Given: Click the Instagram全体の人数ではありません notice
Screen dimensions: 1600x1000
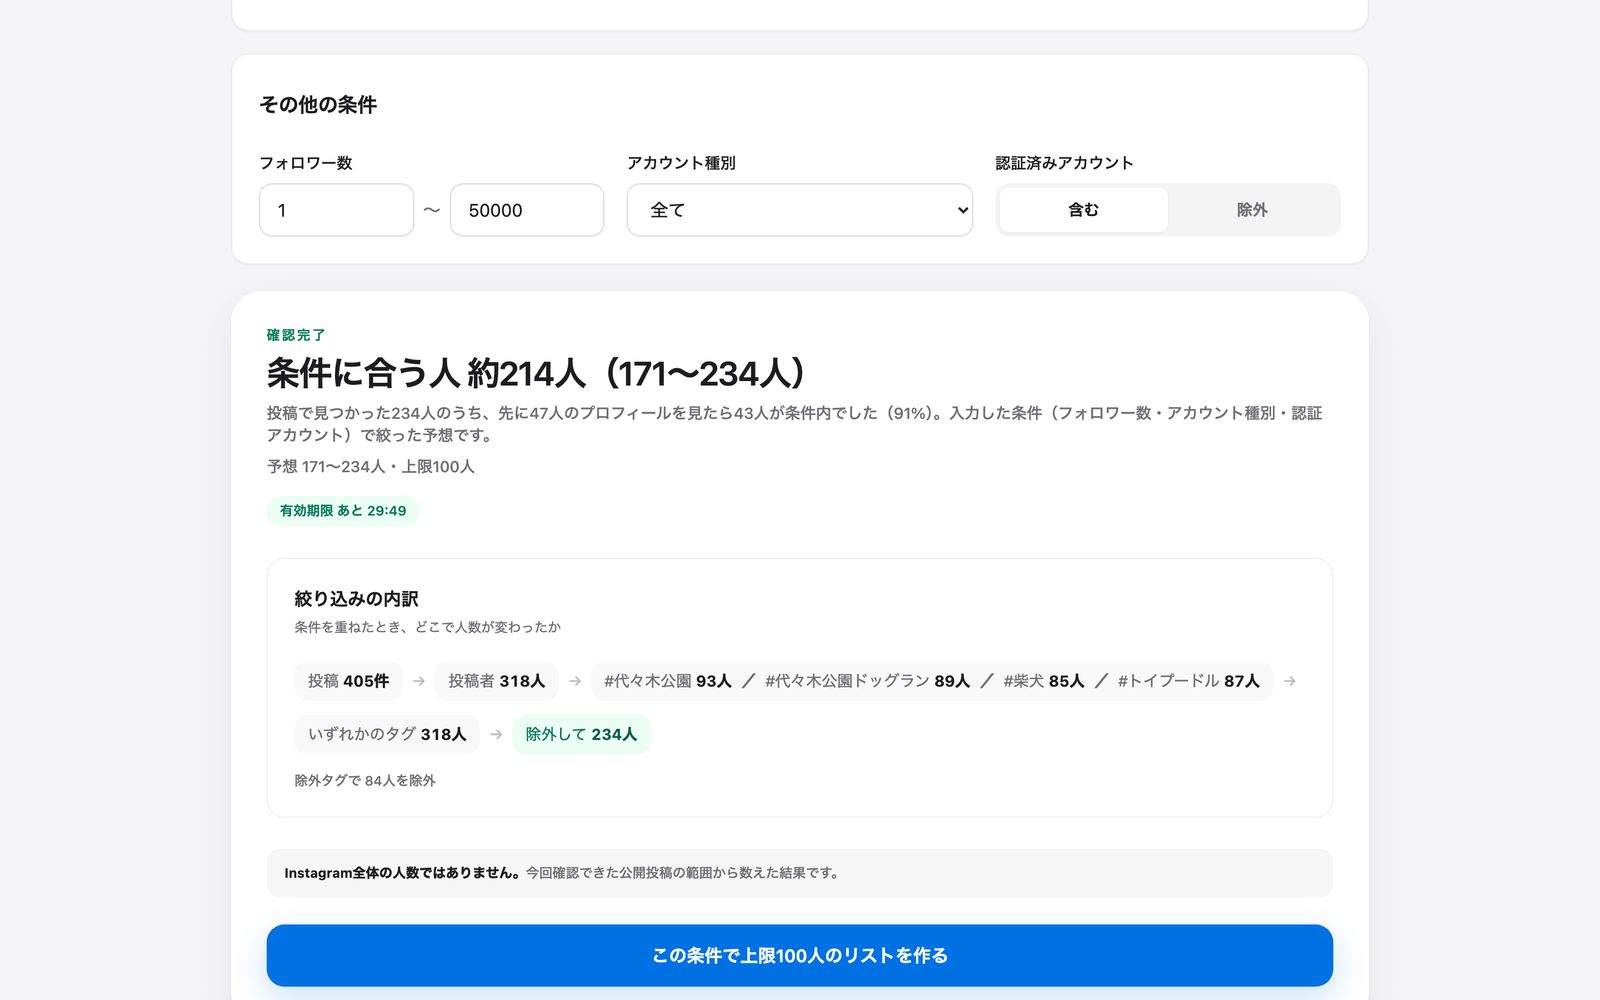Looking at the screenshot, I should click(800, 873).
